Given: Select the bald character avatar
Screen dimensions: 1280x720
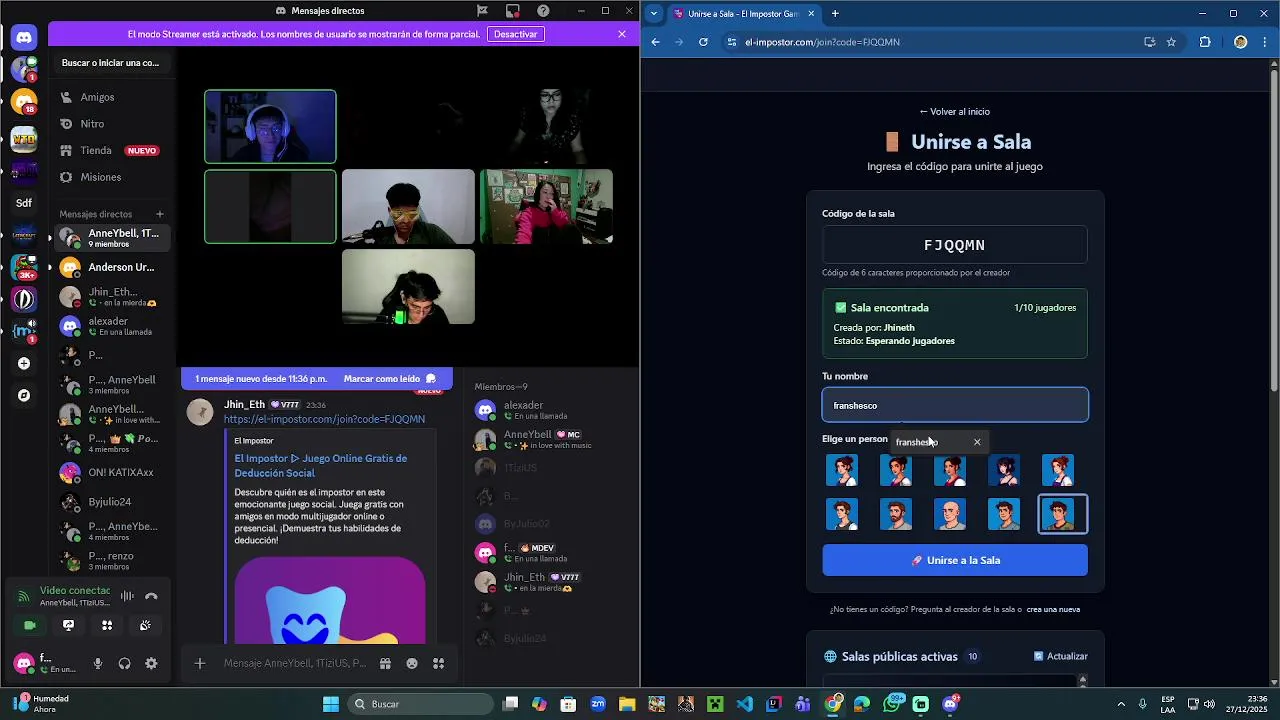Looking at the screenshot, I should (x=950, y=514).
